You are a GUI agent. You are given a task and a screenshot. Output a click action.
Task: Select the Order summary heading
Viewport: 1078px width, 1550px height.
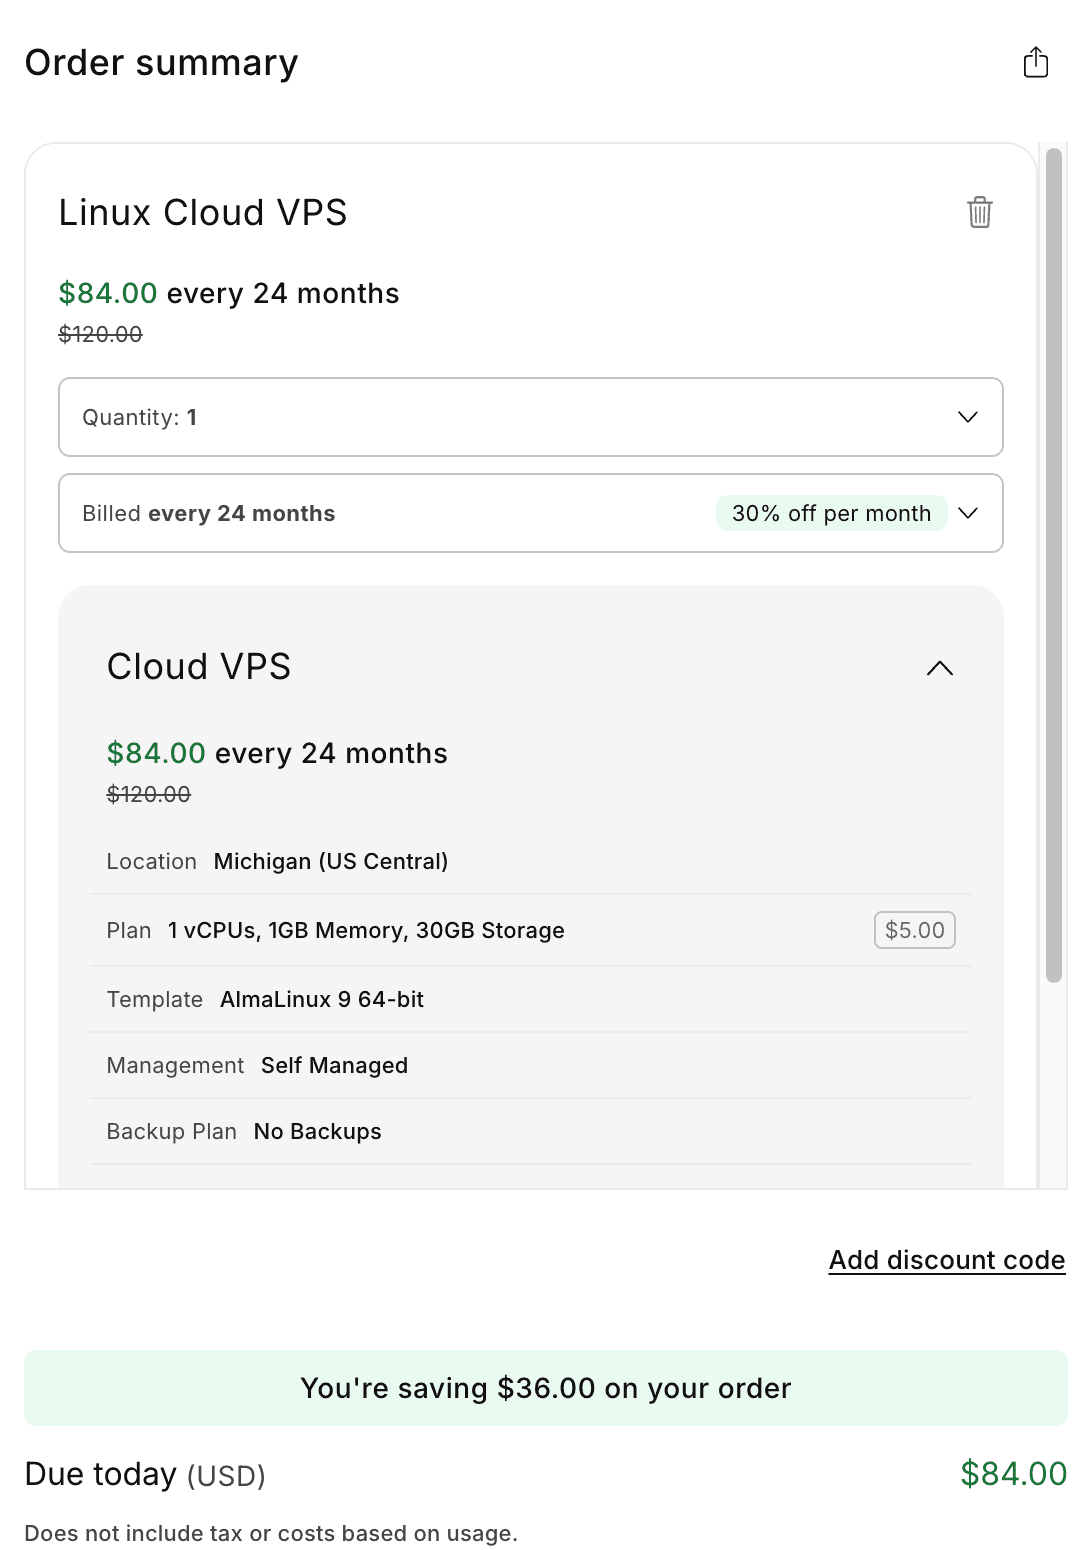click(x=161, y=62)
